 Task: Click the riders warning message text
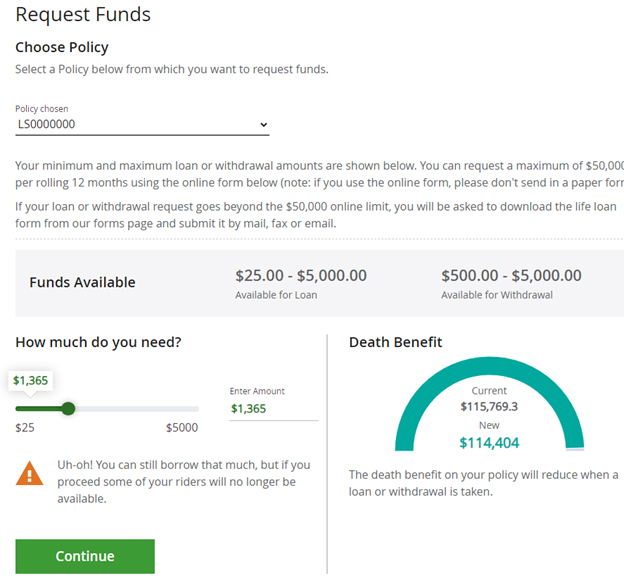pos(183,482)
